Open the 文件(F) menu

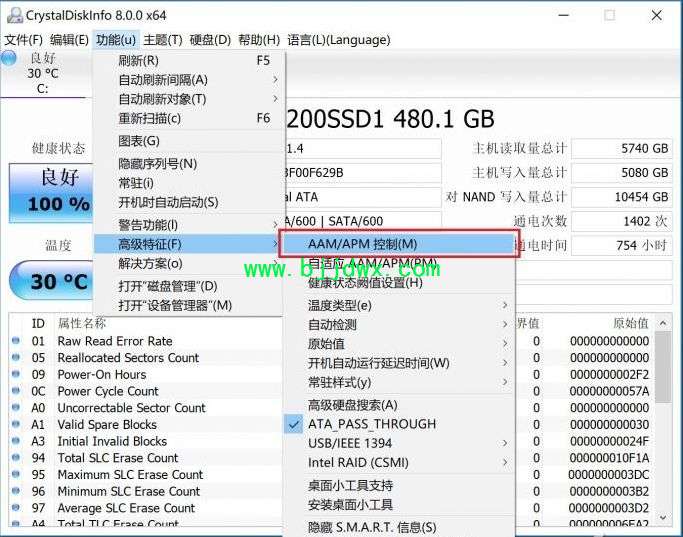(24, 40)
